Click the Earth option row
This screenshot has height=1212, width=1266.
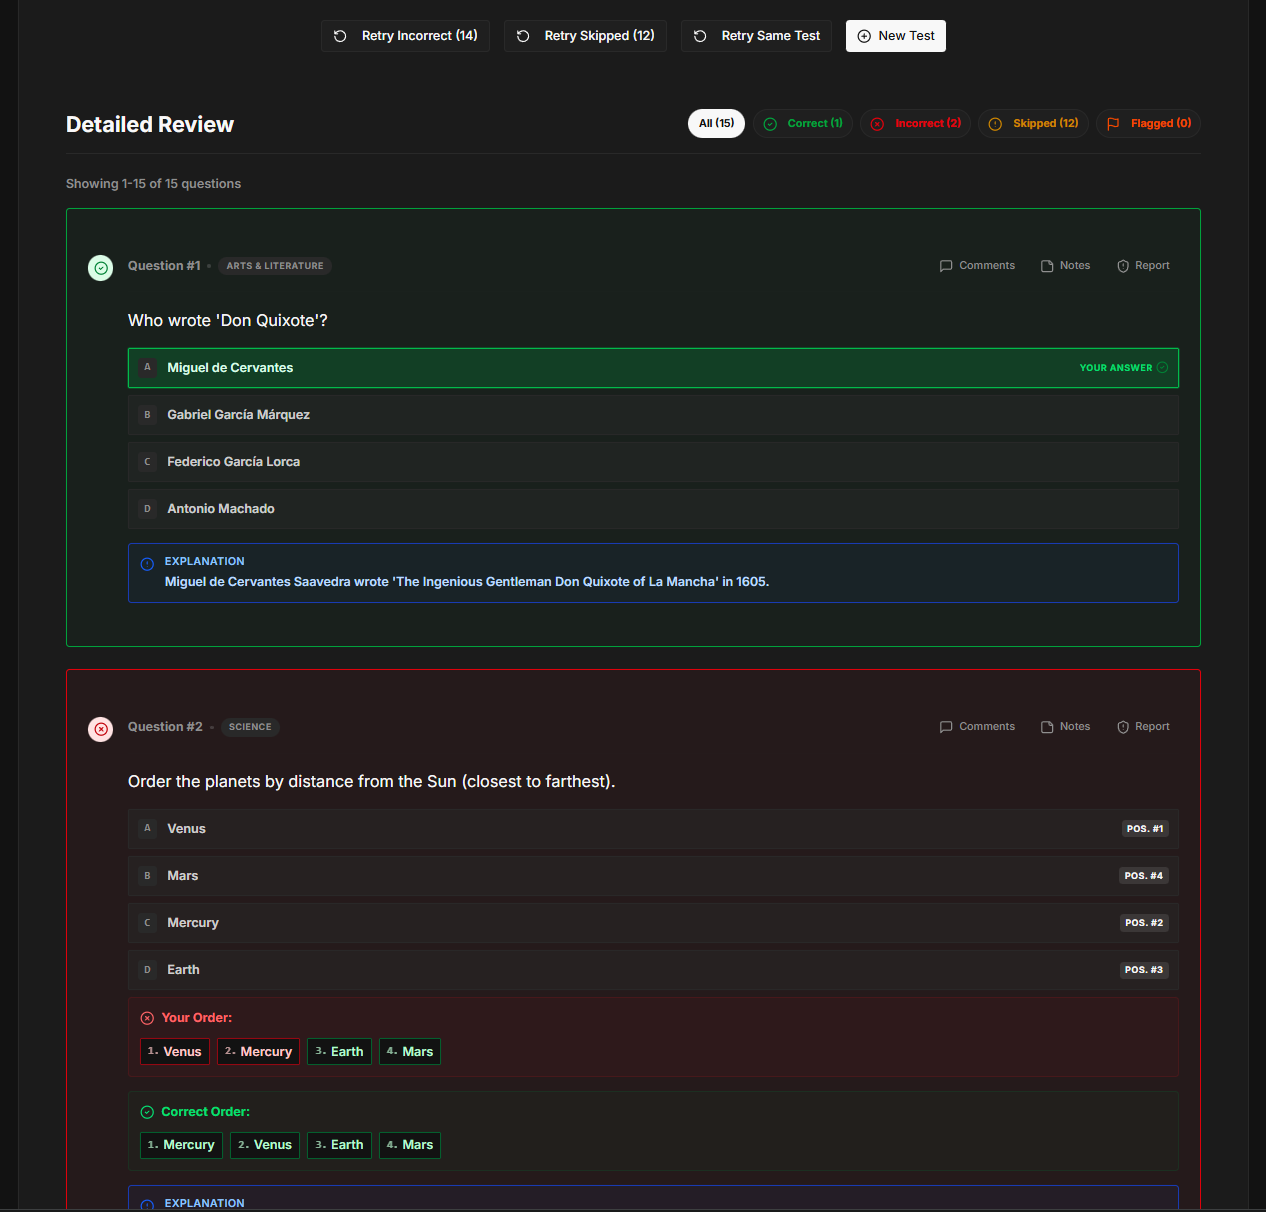click(653, 970)
